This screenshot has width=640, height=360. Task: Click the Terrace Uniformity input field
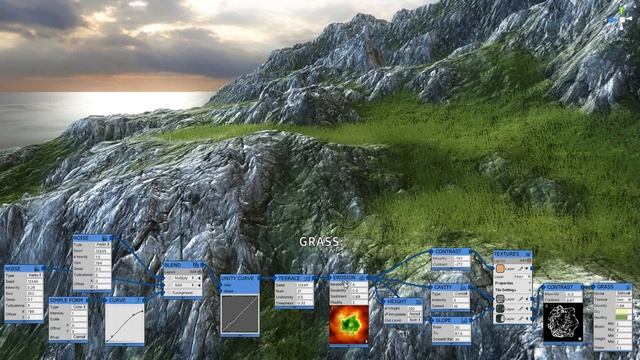tap(305, 297)
